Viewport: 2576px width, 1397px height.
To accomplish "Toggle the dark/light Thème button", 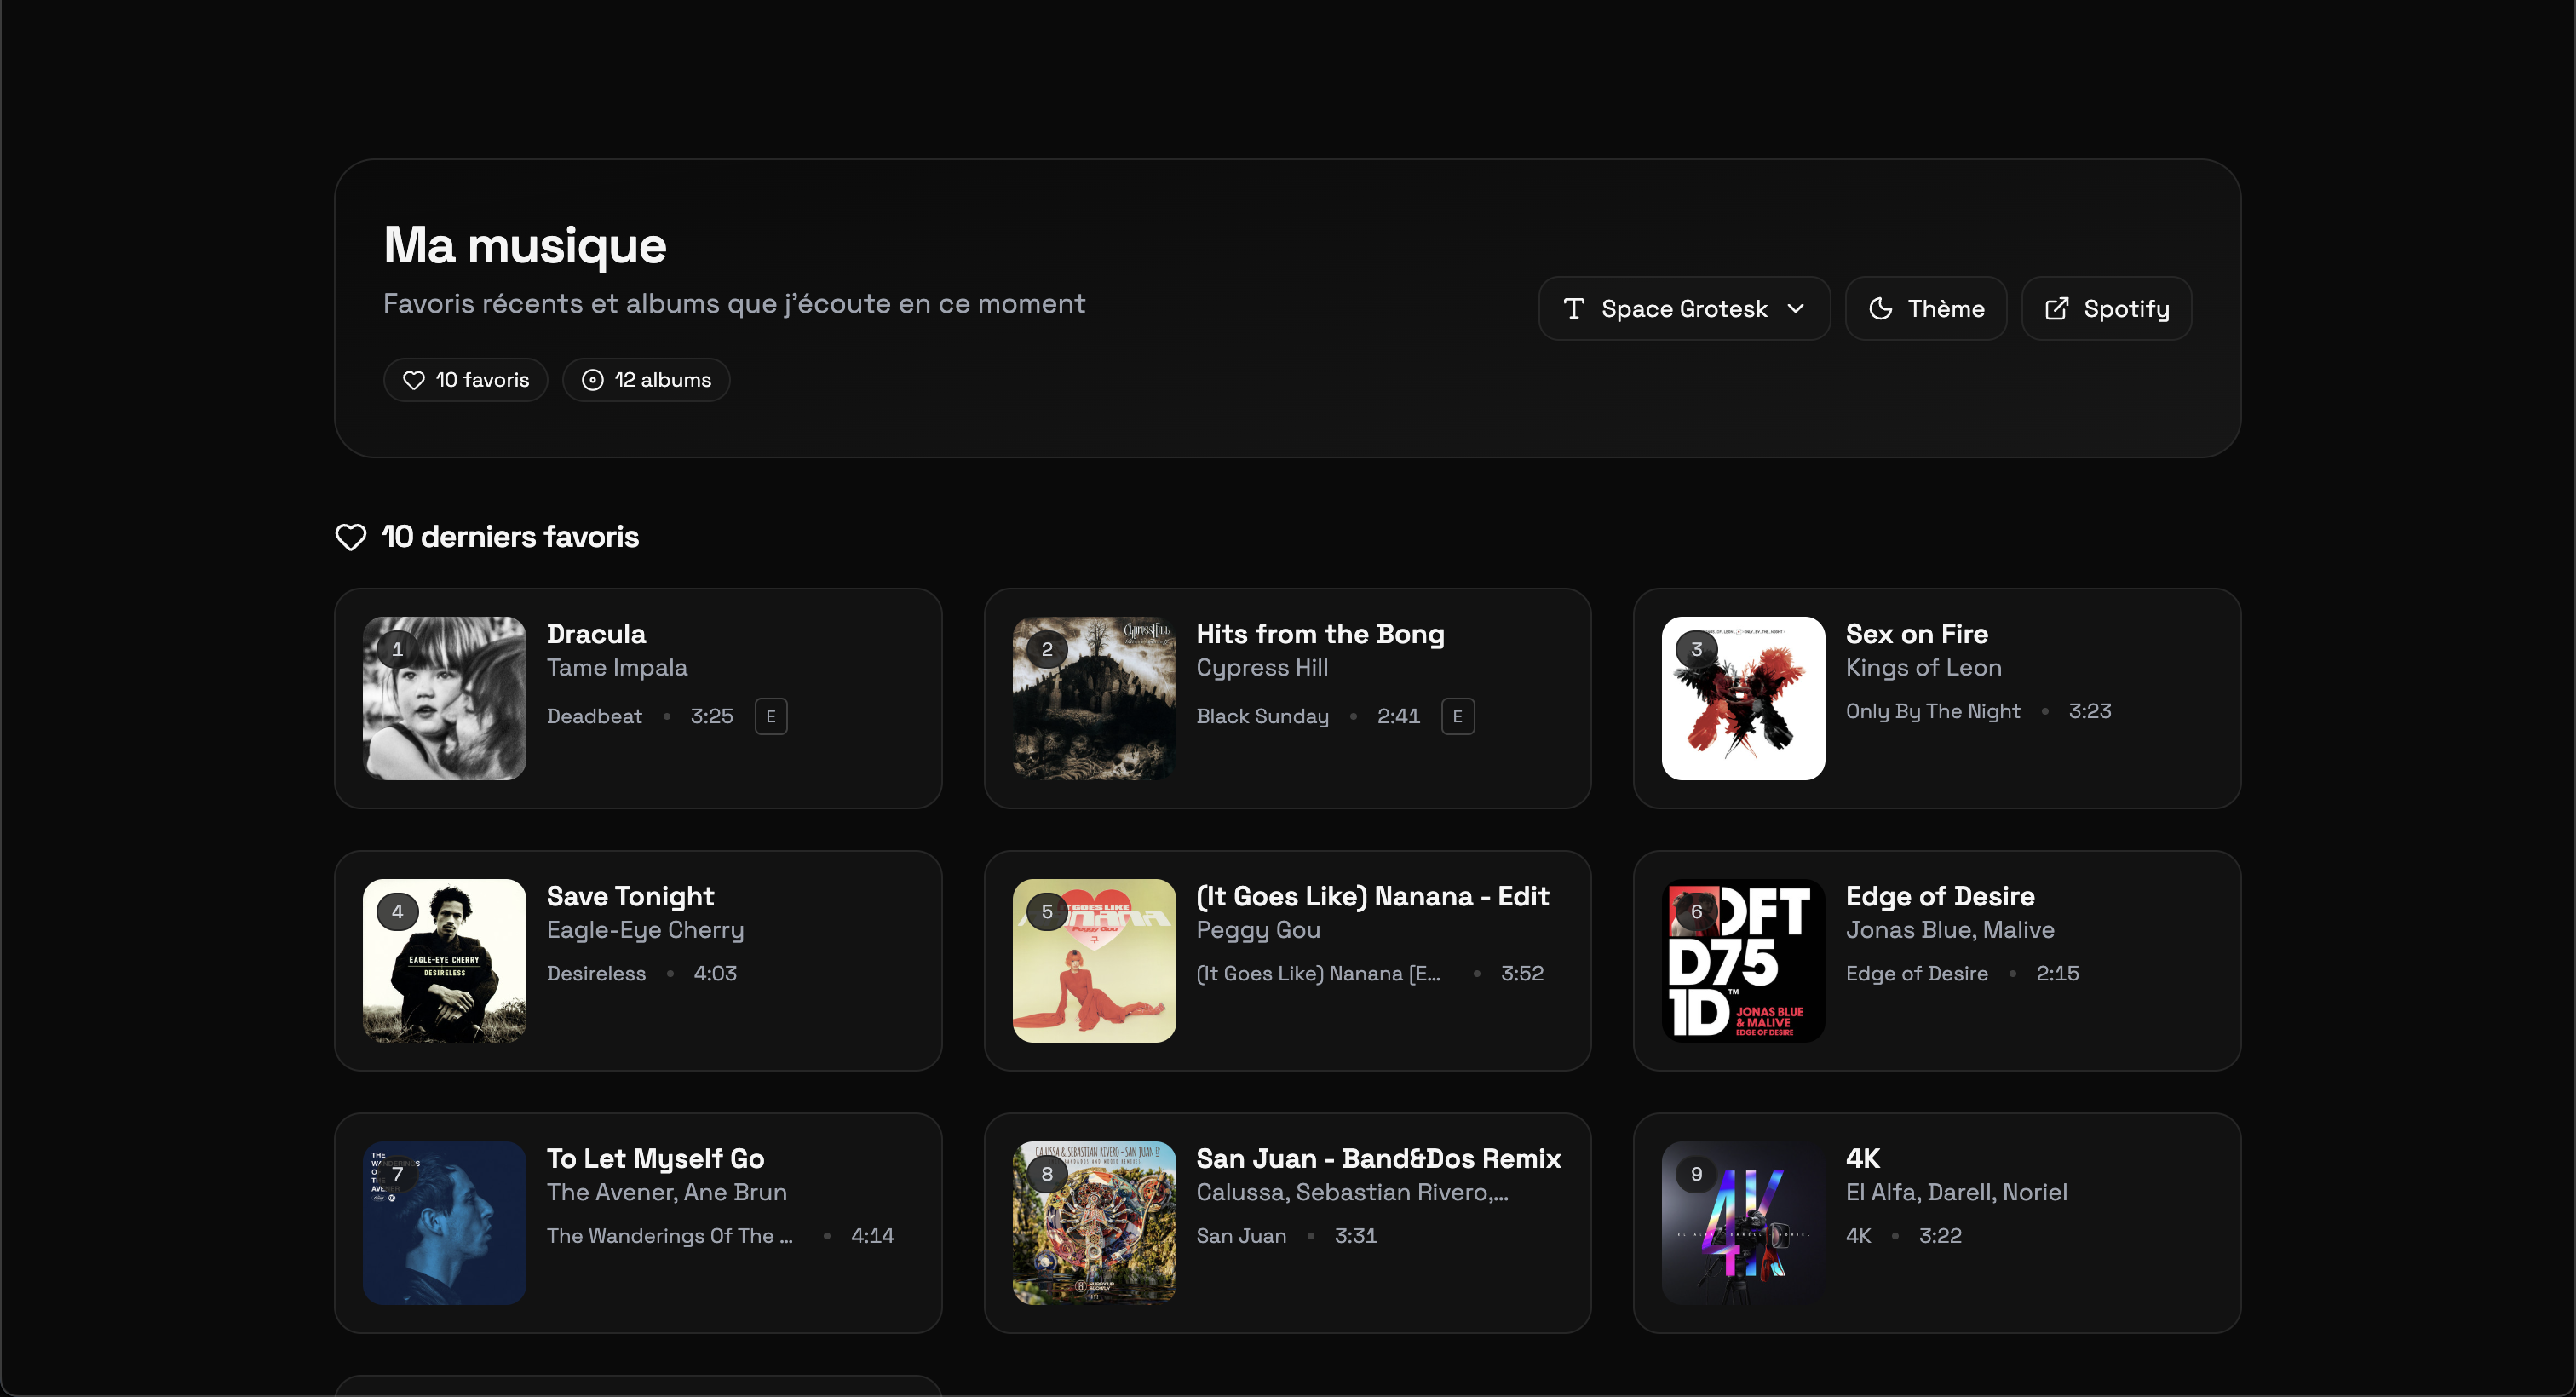I will click(1925, 309).
